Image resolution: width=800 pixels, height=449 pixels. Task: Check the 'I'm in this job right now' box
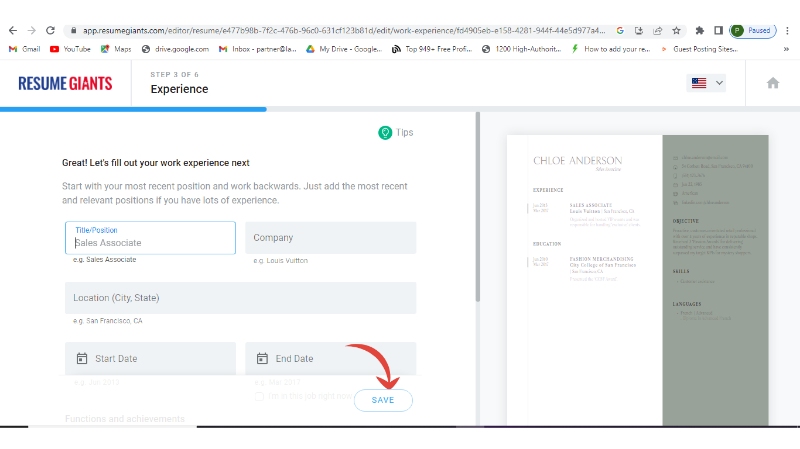(260, 397)
